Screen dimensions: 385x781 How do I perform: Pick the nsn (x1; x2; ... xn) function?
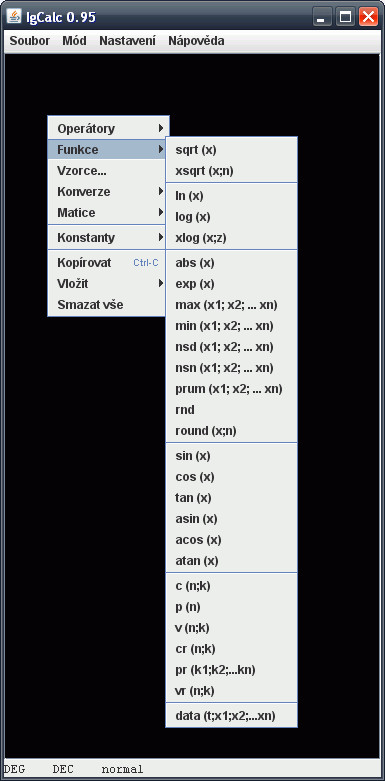[x=232, y=368]
